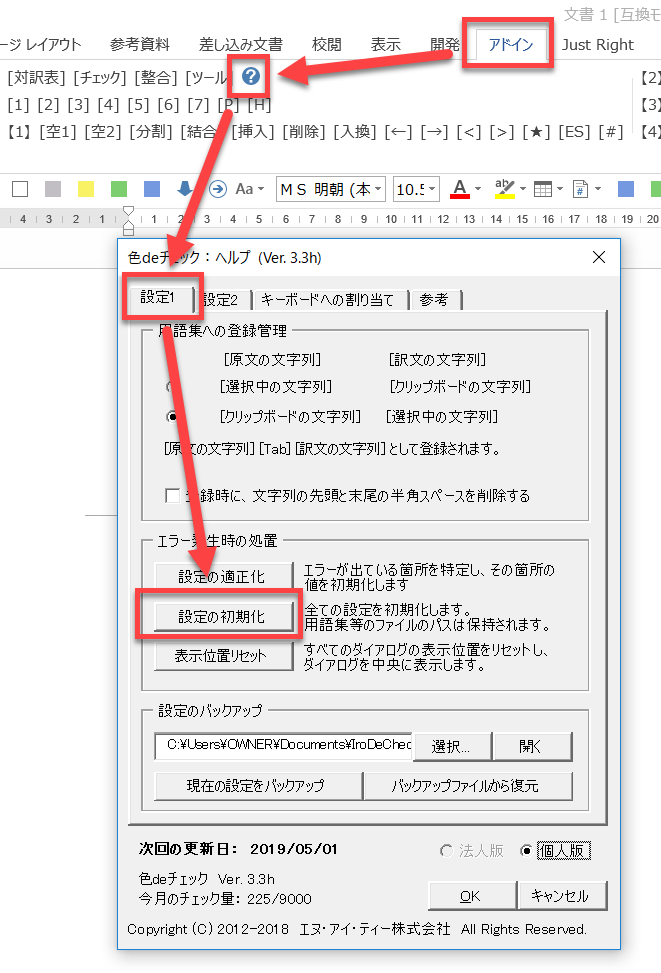Screen dimensions: 661x973
Task: Click 現在の設定をバックアップ button
Action: (x=255, y=785)
